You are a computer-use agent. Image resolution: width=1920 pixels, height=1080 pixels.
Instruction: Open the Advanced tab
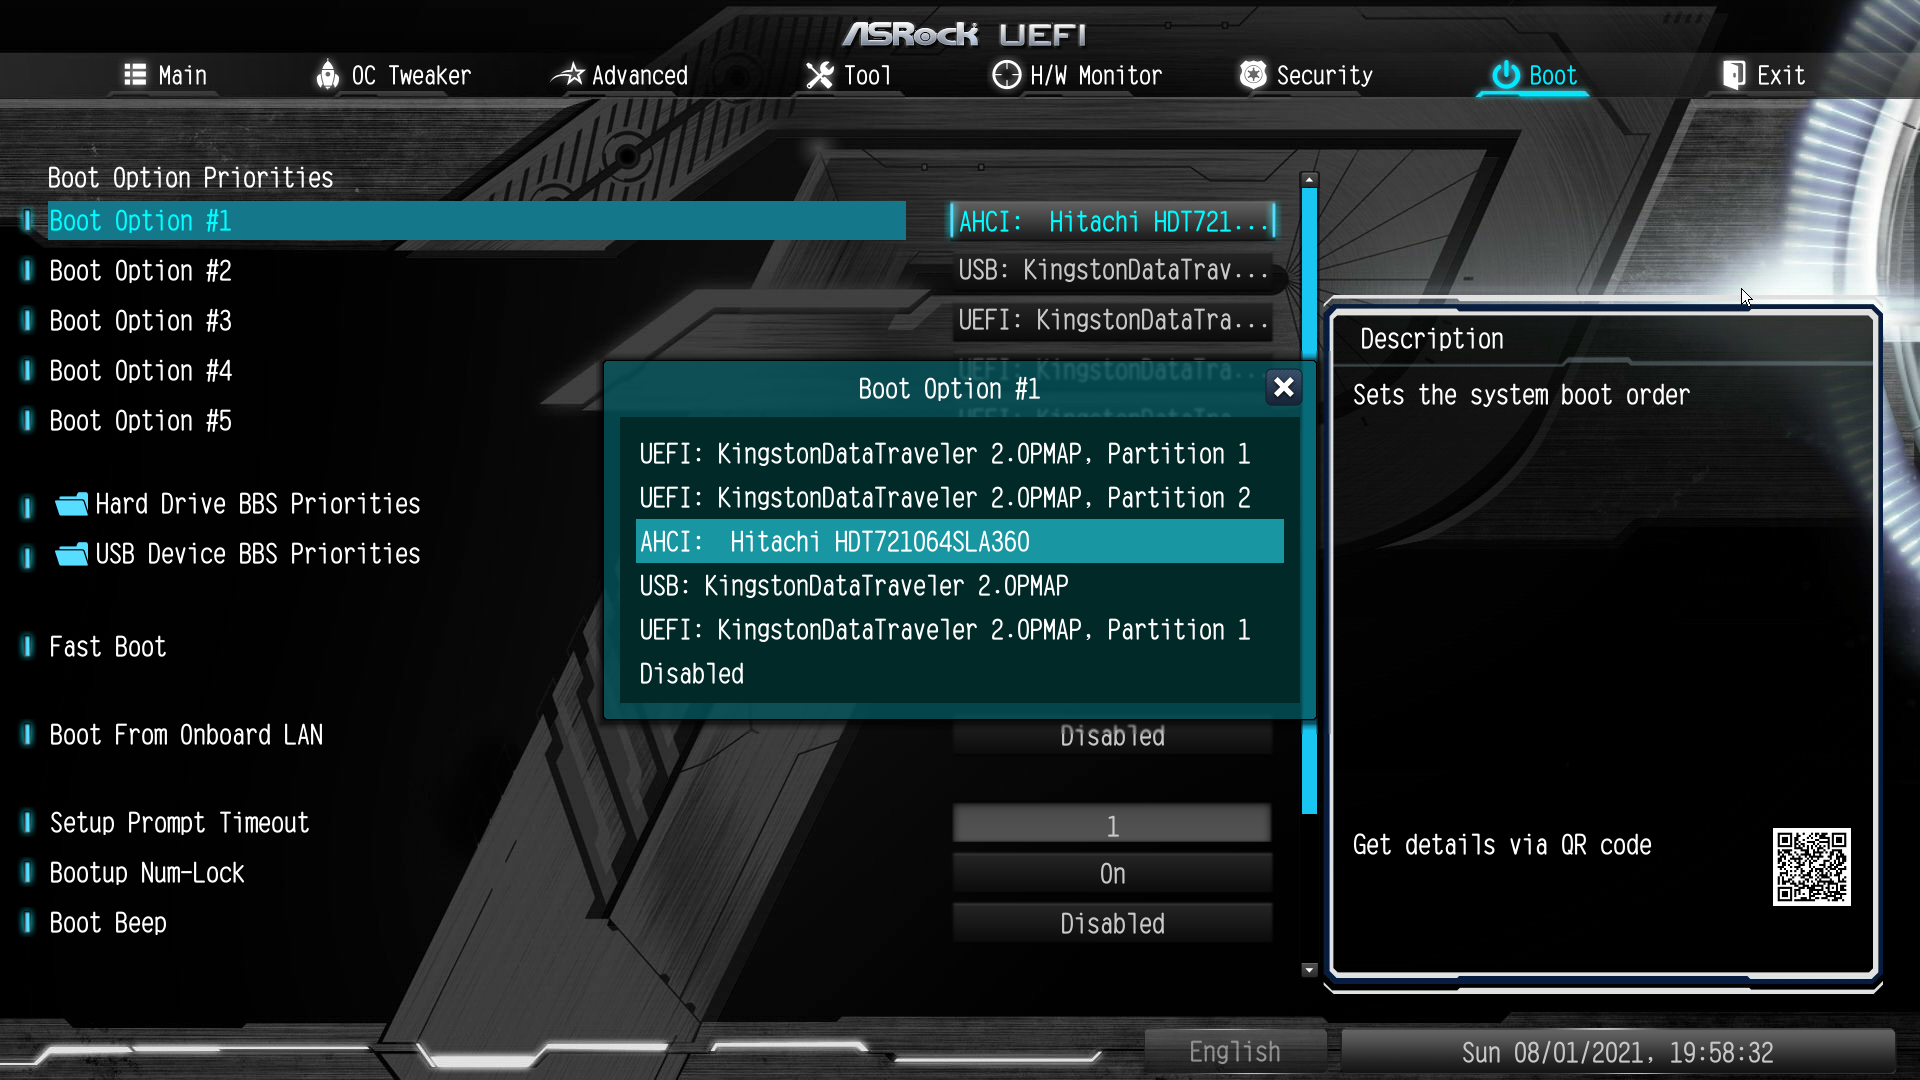point(620,75)
